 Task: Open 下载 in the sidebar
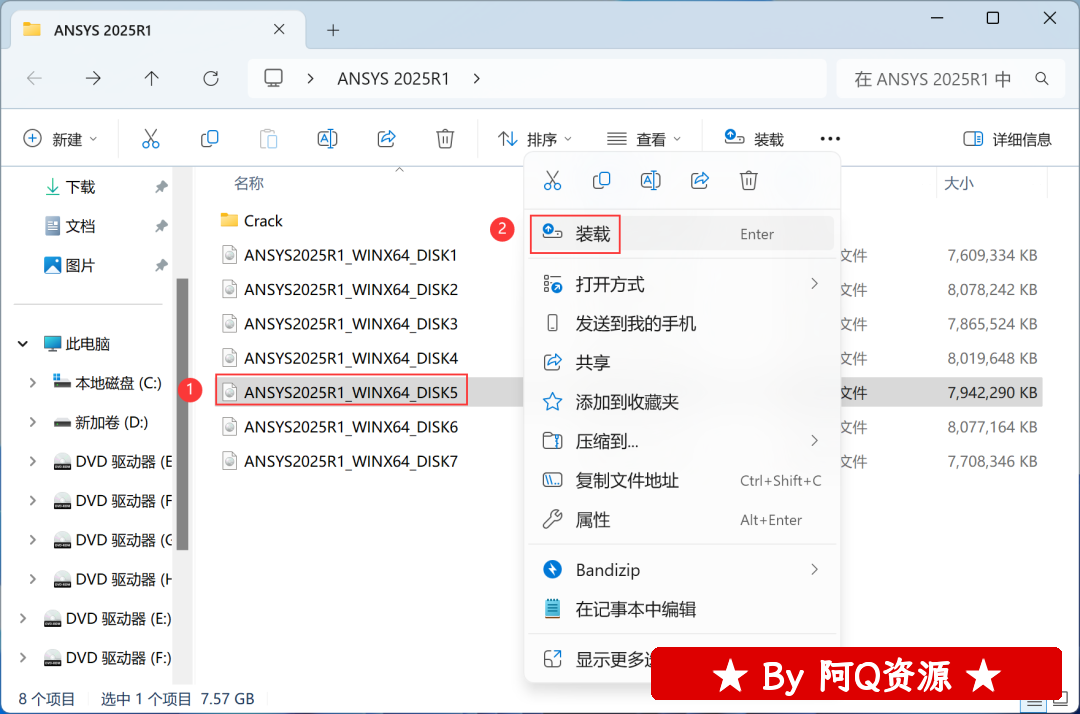(81, 187)
